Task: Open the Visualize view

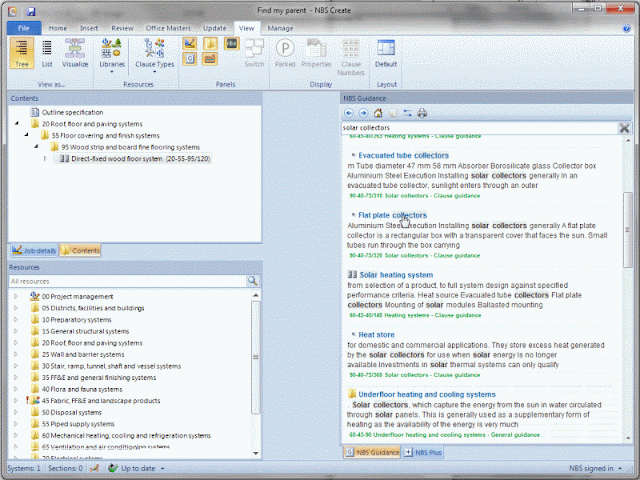Action: tap(75, 53)
